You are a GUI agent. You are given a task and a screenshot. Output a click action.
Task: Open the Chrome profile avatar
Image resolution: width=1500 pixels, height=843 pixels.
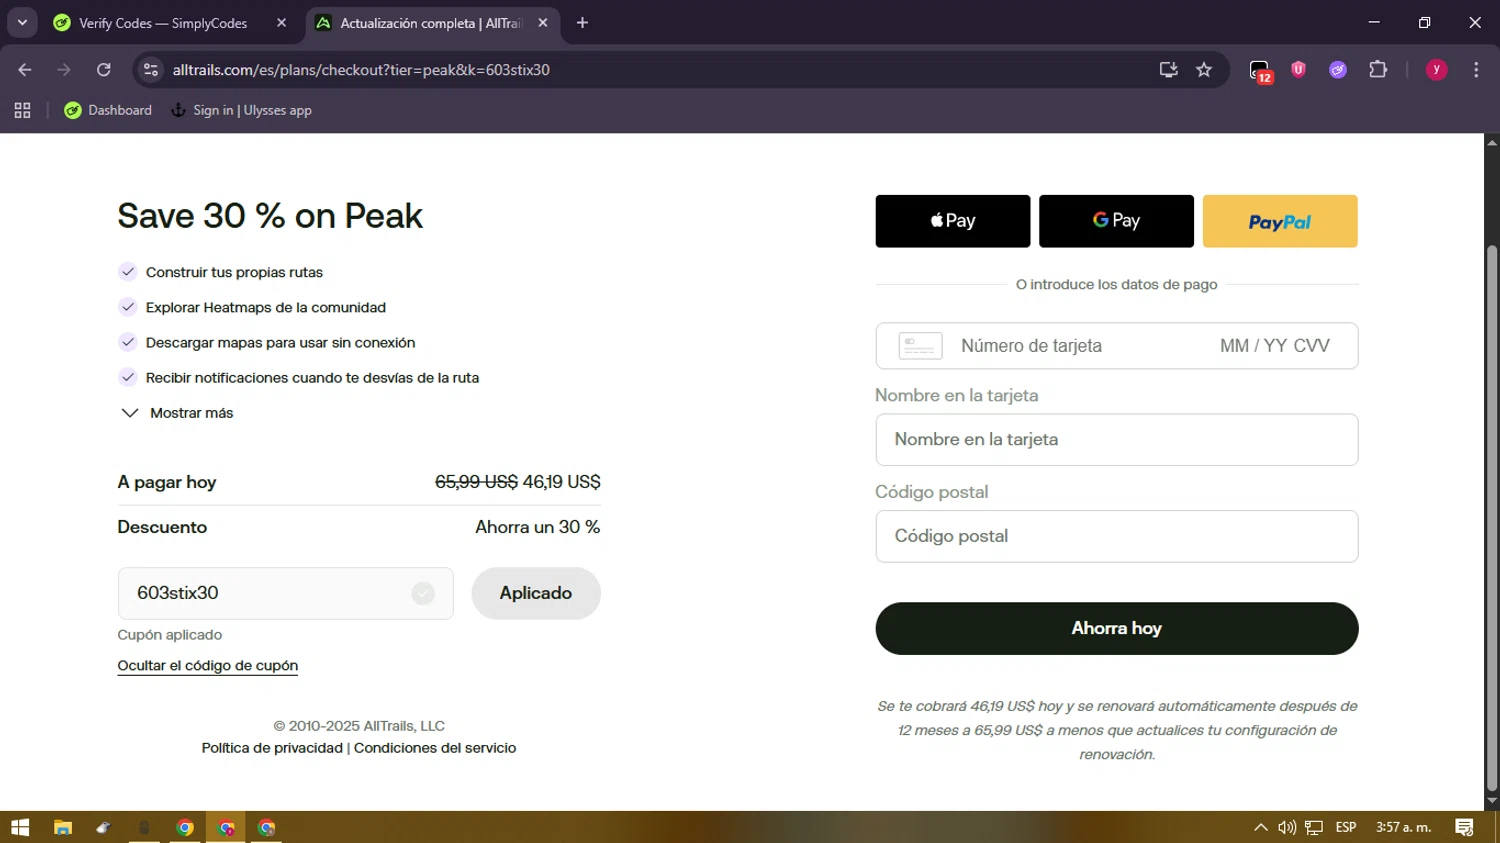pos(1436,70)
